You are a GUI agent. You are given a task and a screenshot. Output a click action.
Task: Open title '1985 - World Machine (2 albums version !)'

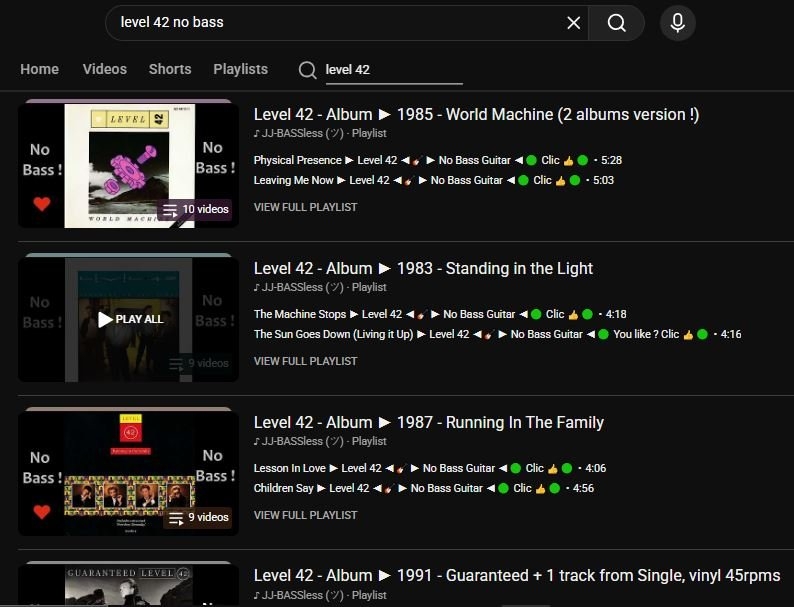point(477,114)
